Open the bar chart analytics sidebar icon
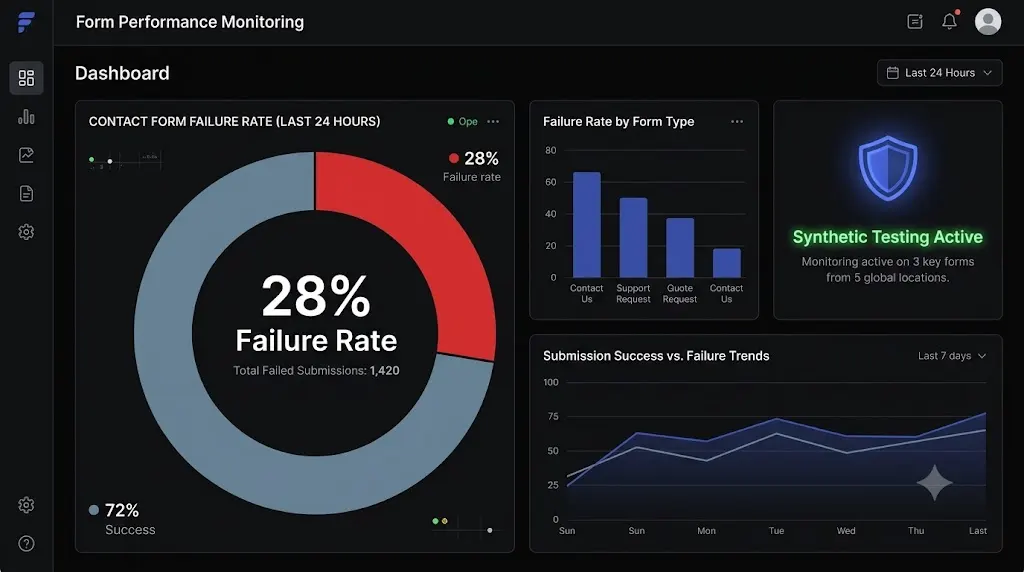 pyautogui.click(x=26, y=117)
